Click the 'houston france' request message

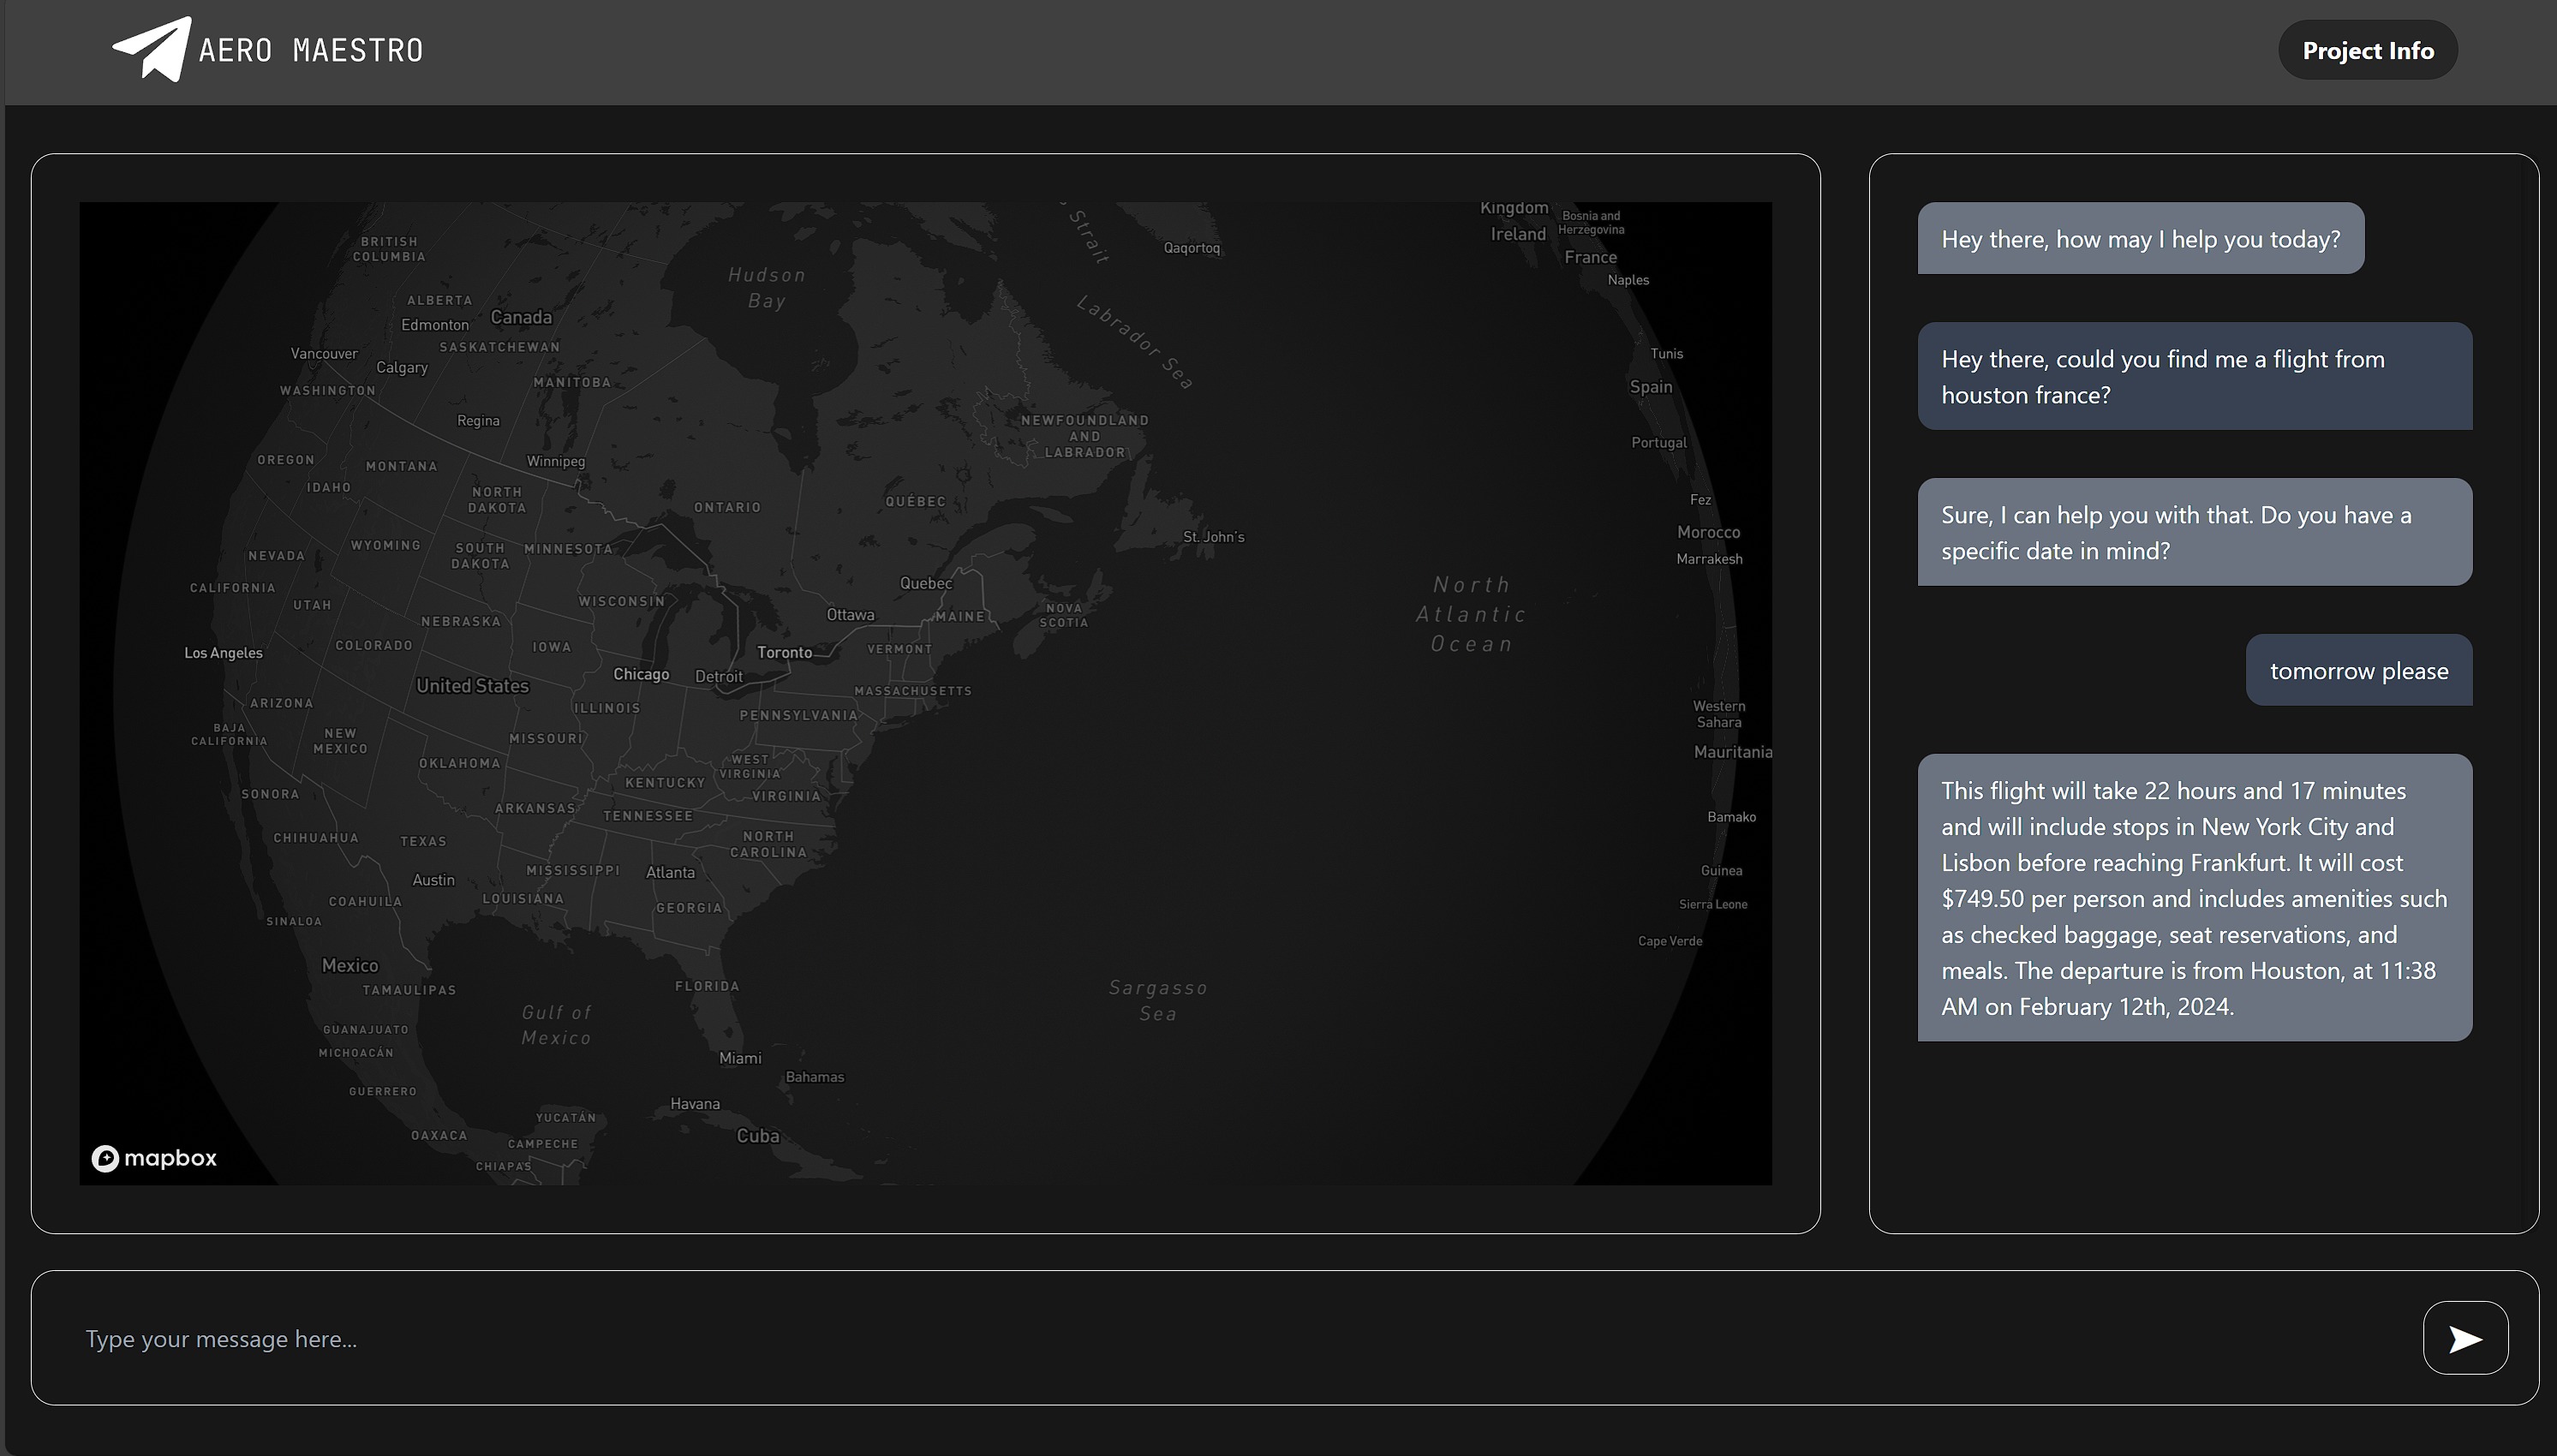tap(2194, 376)
